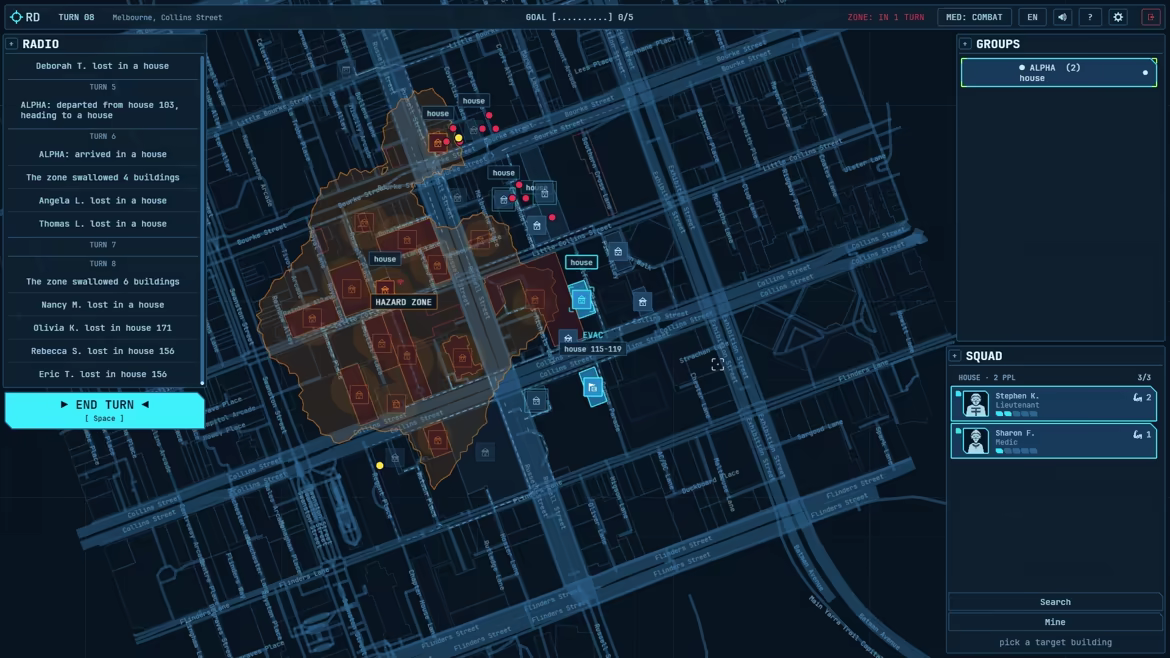Image resolution: width=1170 pixels, height=658 pixels.
Task: Select the ALPHA (2) house group
Action: tap(1059, 72)
